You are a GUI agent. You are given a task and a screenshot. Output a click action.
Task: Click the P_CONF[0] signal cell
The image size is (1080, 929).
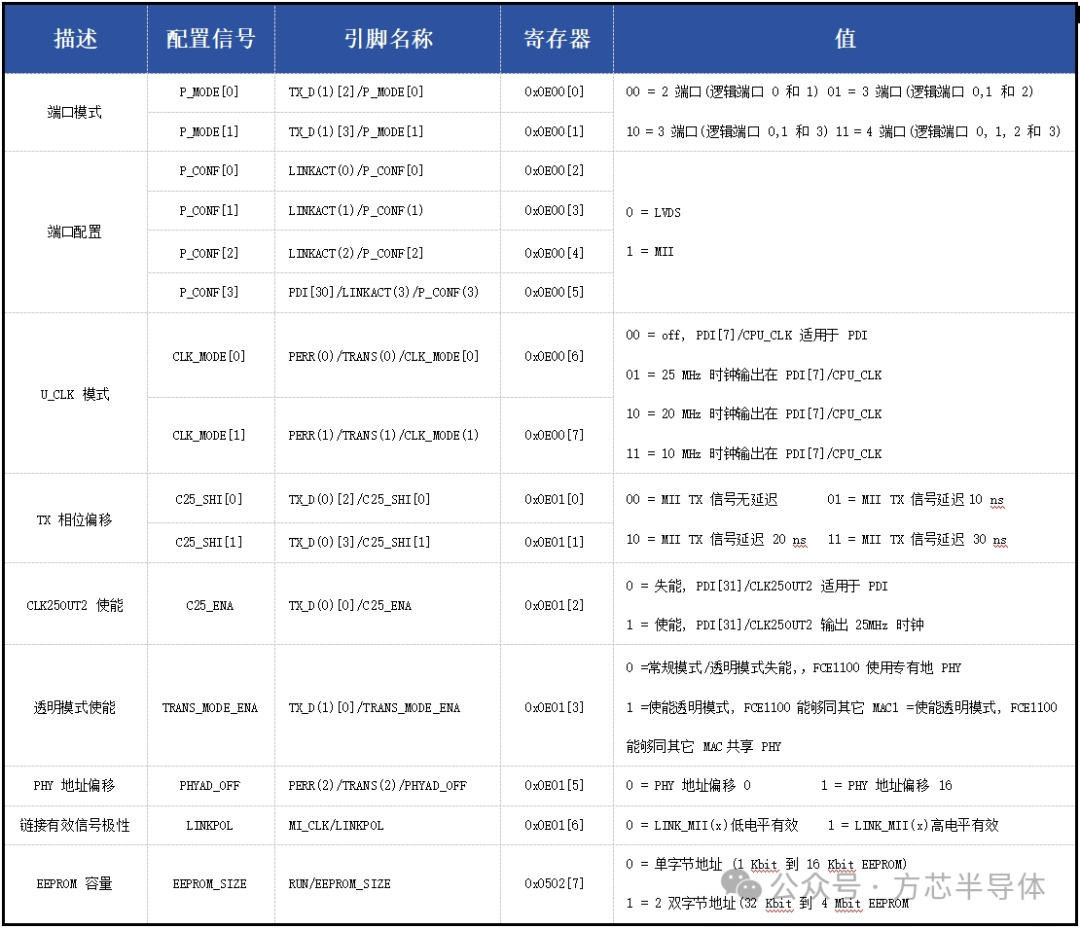tap(209, 171)
